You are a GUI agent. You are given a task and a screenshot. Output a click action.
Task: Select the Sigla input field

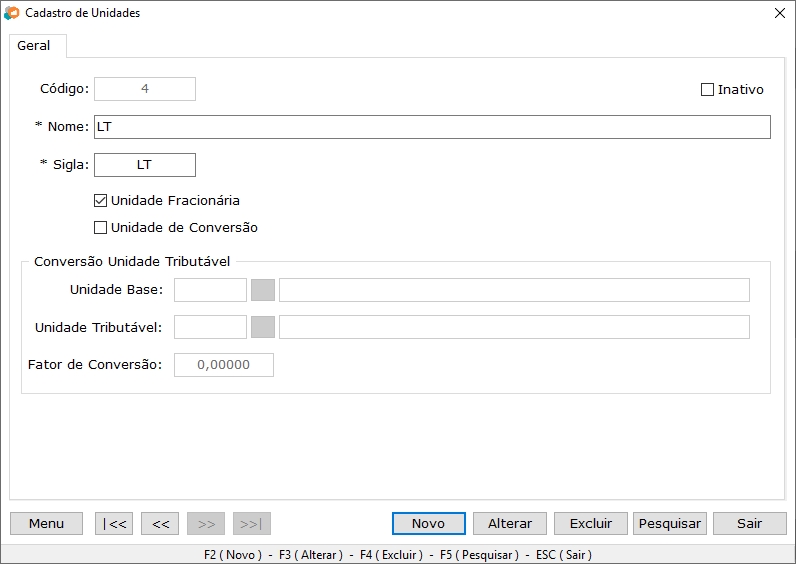pos(145,164)
